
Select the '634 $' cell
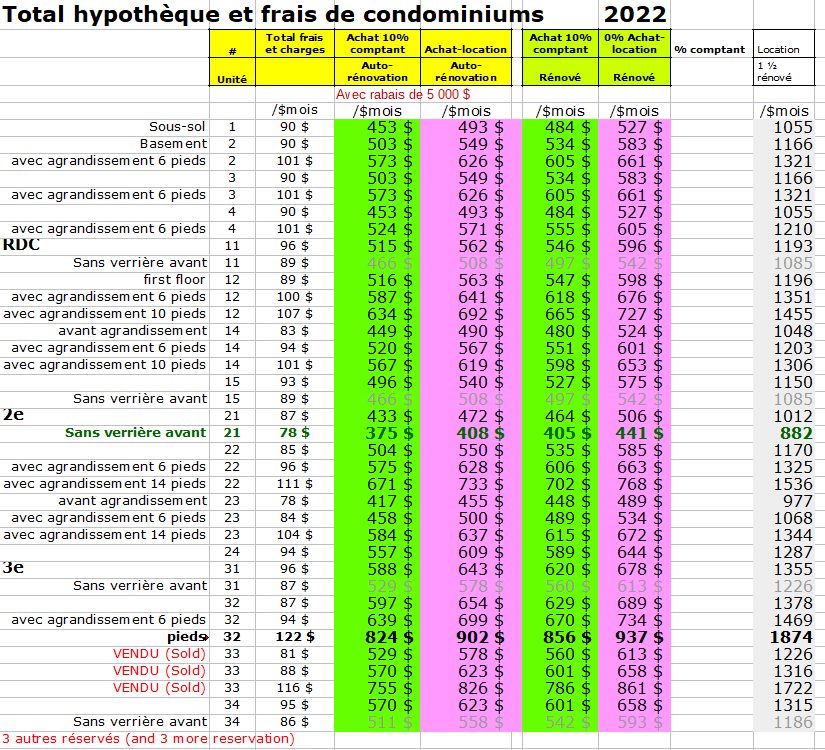[389, 314]
